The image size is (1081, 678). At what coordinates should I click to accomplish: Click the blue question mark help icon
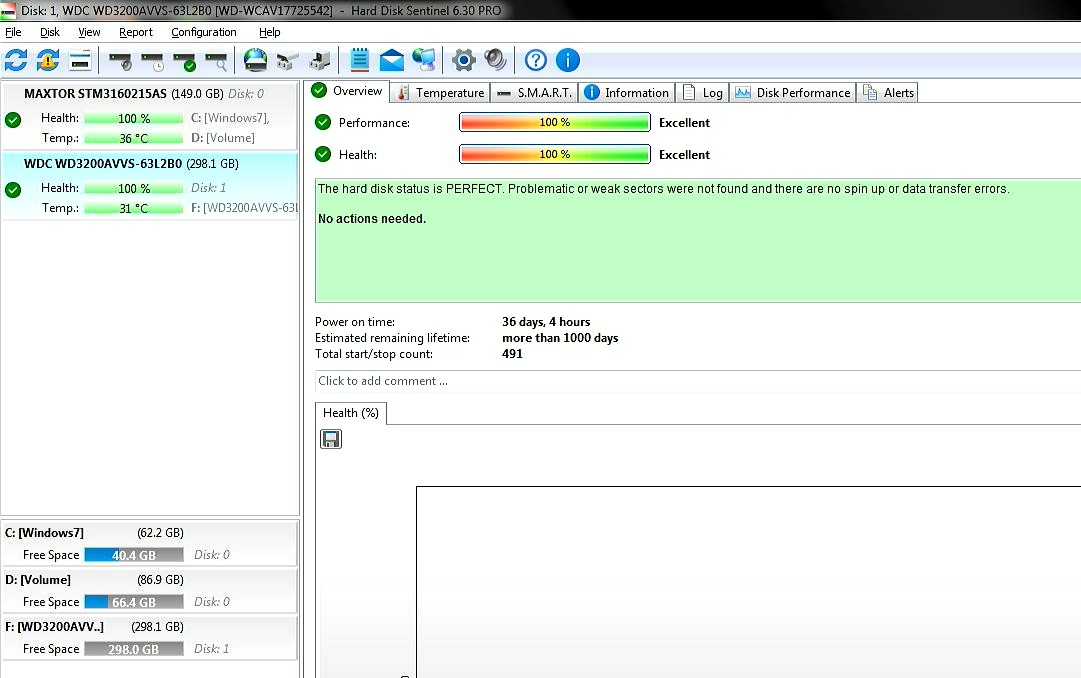coord(535,61)
